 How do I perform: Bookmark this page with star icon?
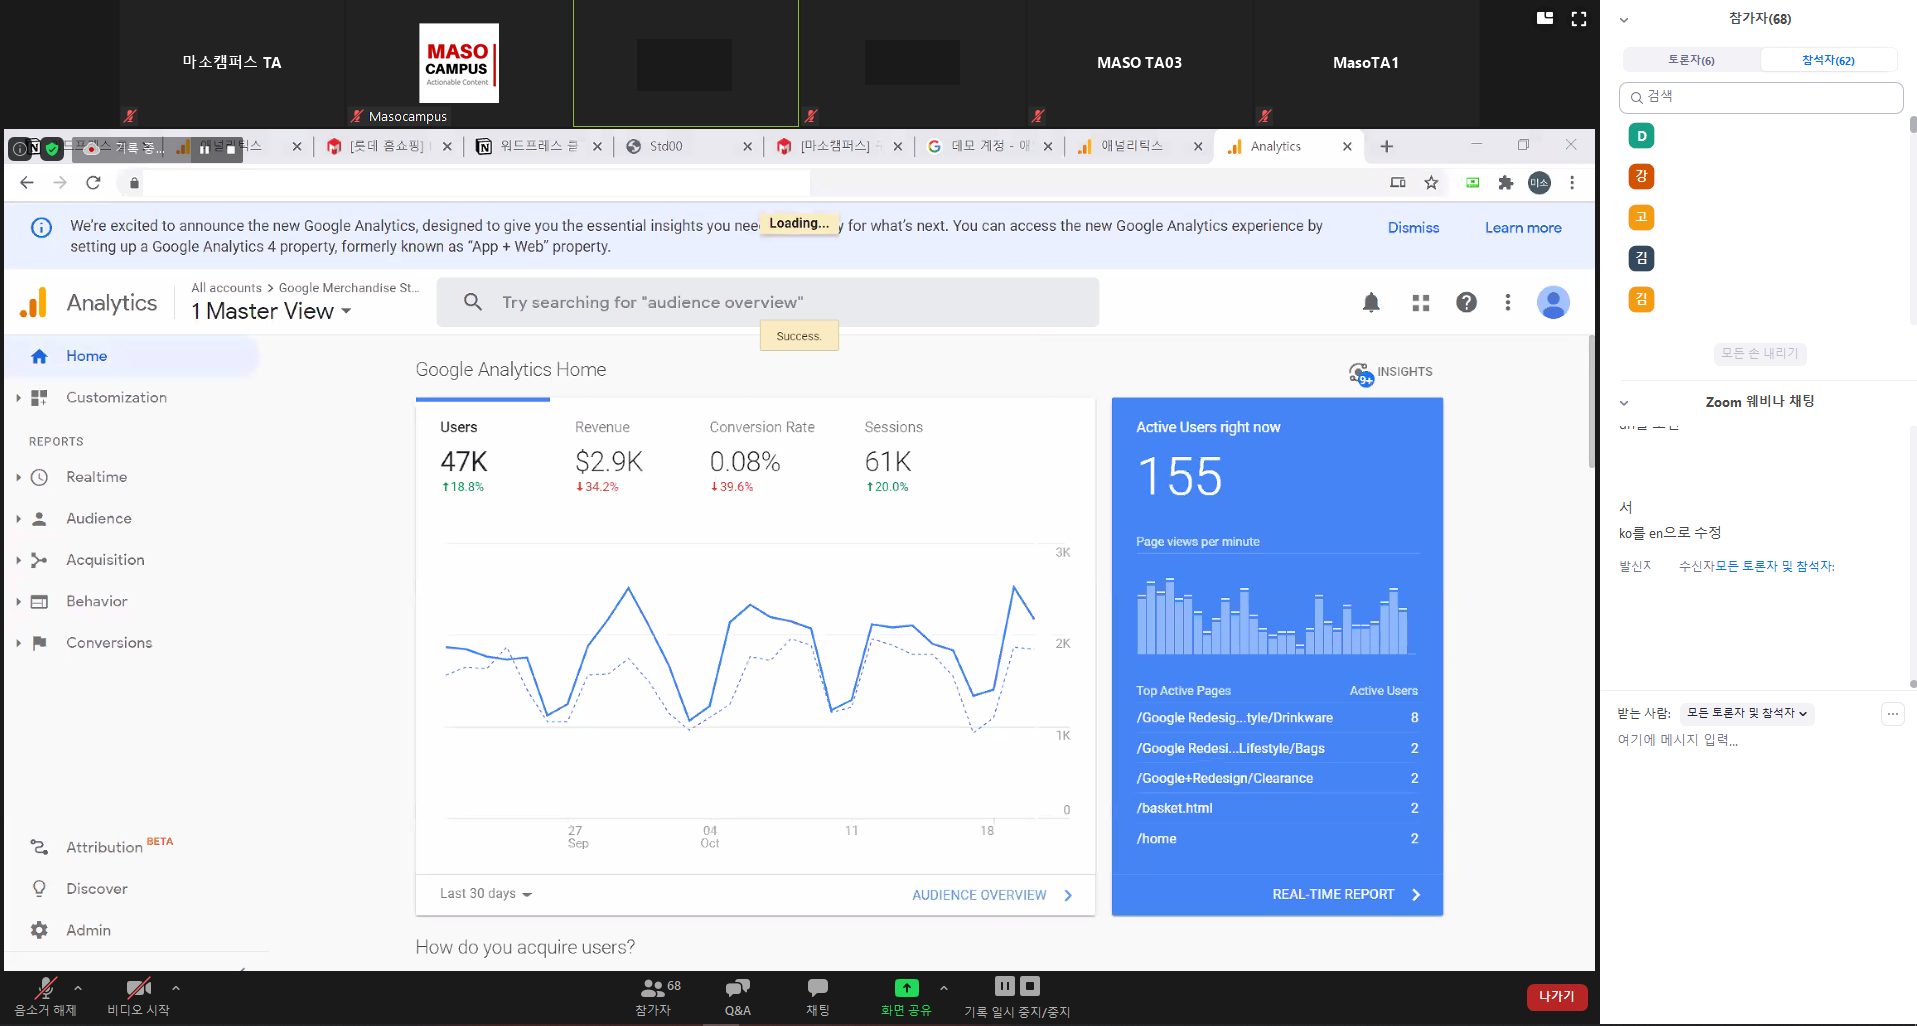tap(1431, 183)
